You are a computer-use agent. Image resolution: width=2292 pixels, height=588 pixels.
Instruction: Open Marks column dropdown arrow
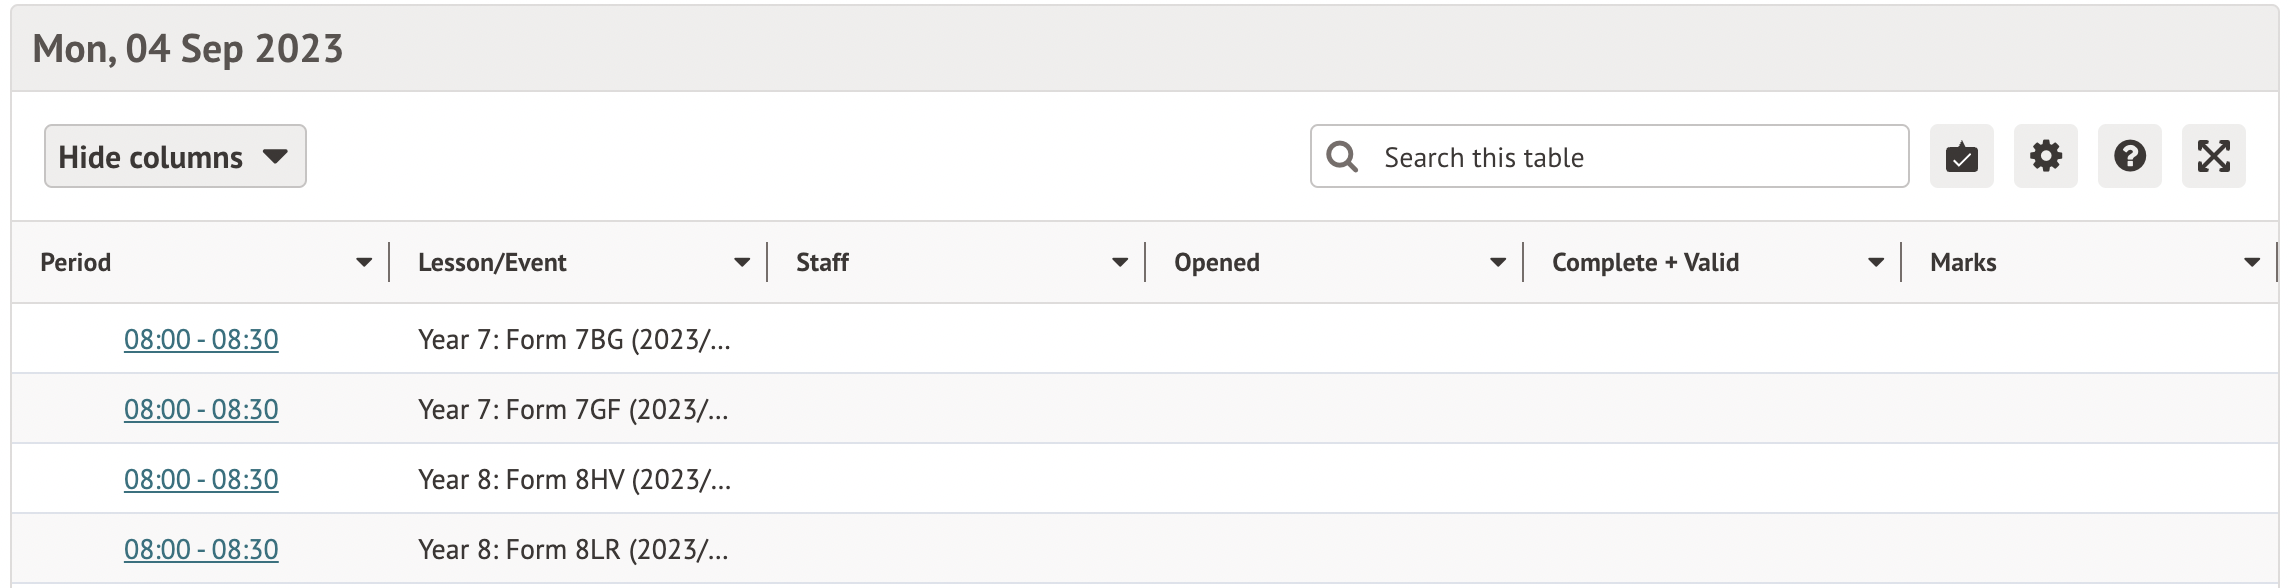[x=2252, y=262]
